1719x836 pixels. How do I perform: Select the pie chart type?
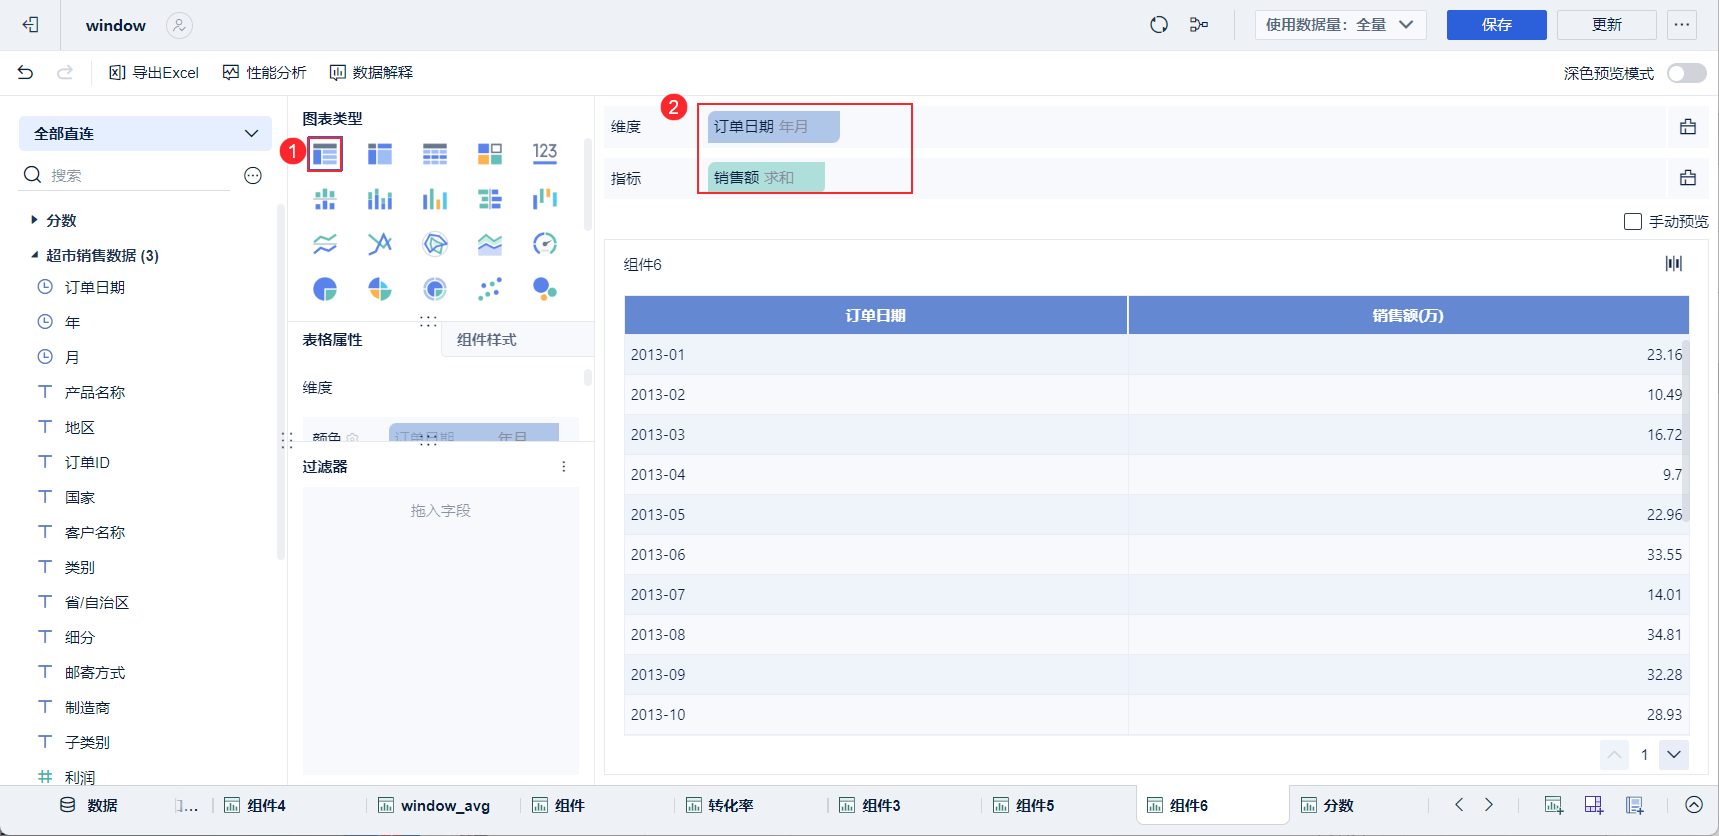[325, 289]
